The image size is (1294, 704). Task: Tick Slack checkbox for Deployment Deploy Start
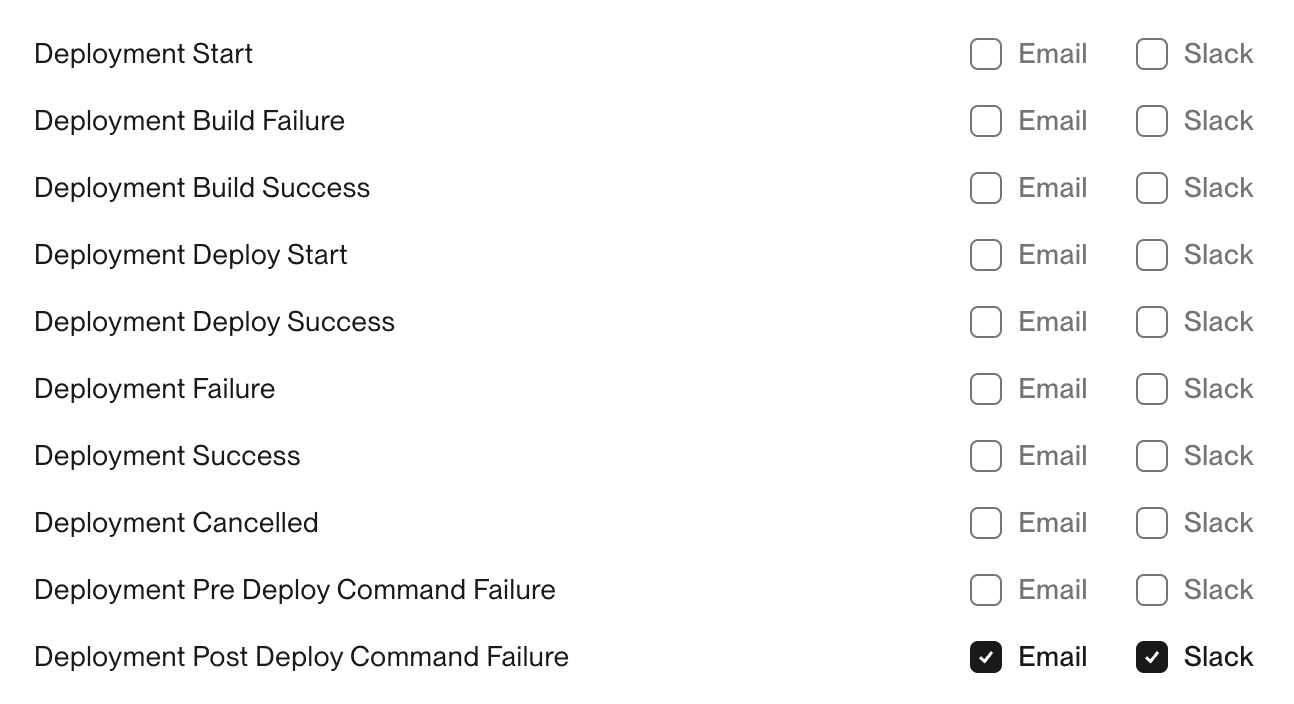point(1152,255)
